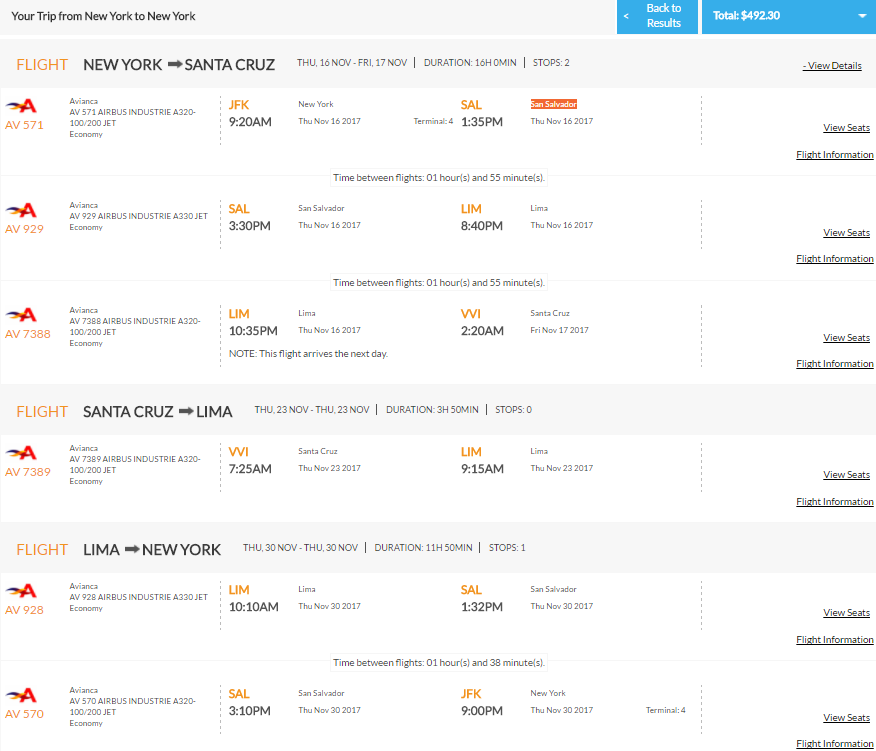Click the 'AV 929 AIRBUS INDUSTRIE A330 JET' aircraft text
The height and width of the screenshot is (751, 876).
click(x=139, y=216)
